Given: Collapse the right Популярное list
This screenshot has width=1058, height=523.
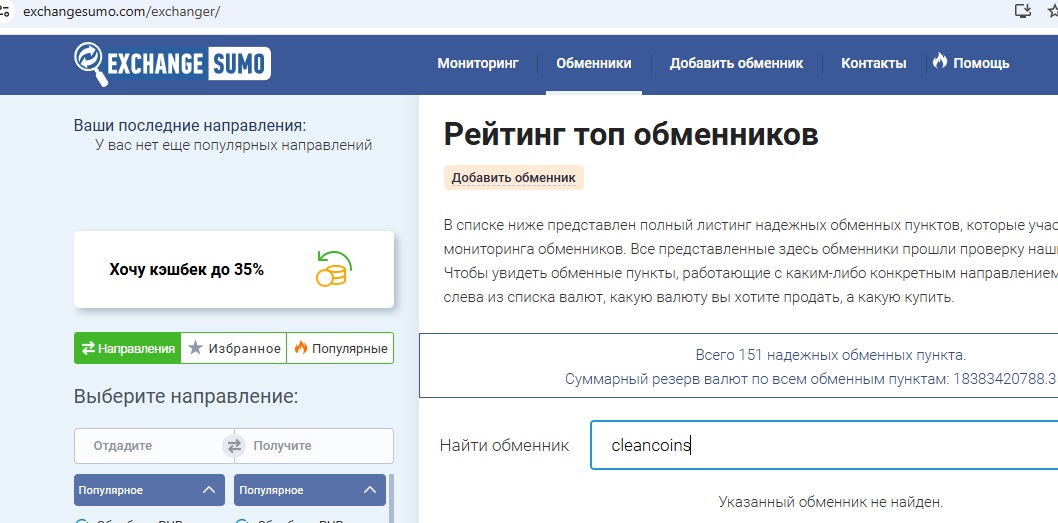Looking at the screenshot, I should click(x=368, y=490).
